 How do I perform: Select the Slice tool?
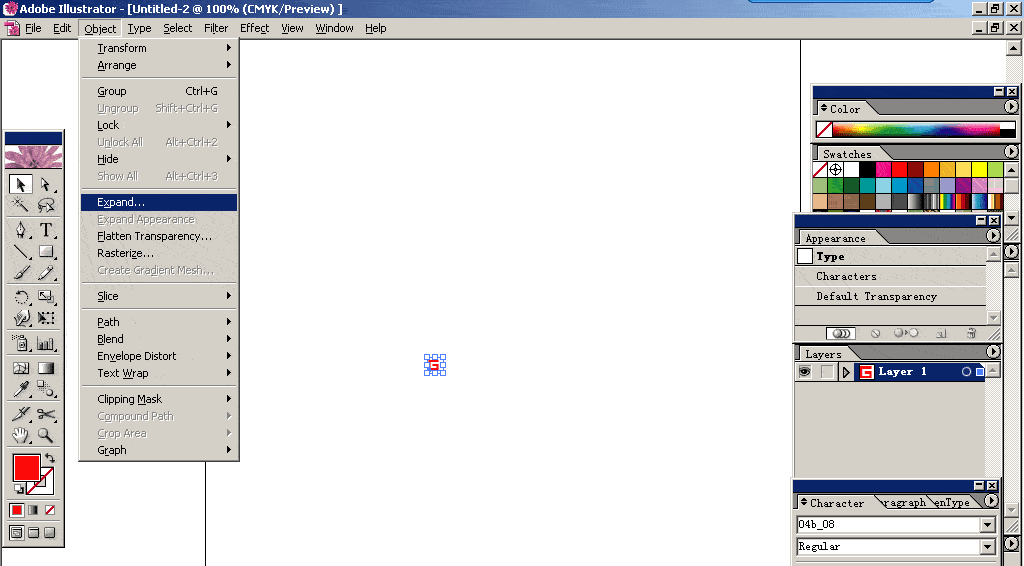tap(21, 414)
